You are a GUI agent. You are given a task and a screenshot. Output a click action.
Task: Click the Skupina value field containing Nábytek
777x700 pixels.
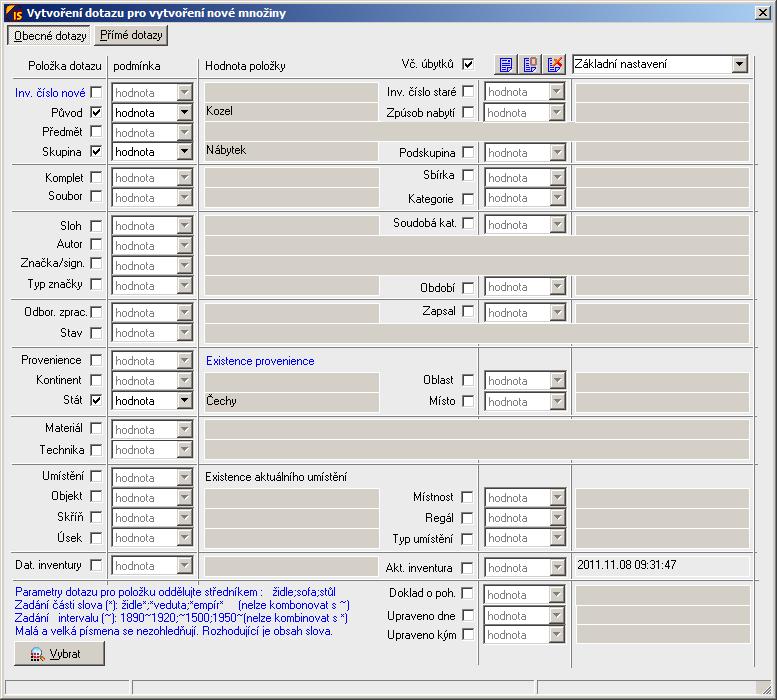click(291, 151)
